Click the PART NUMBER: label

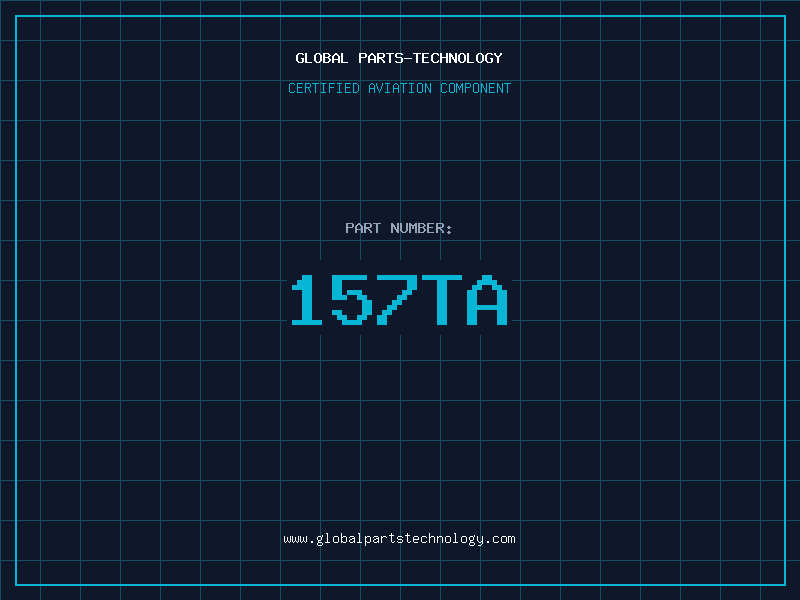398,228
